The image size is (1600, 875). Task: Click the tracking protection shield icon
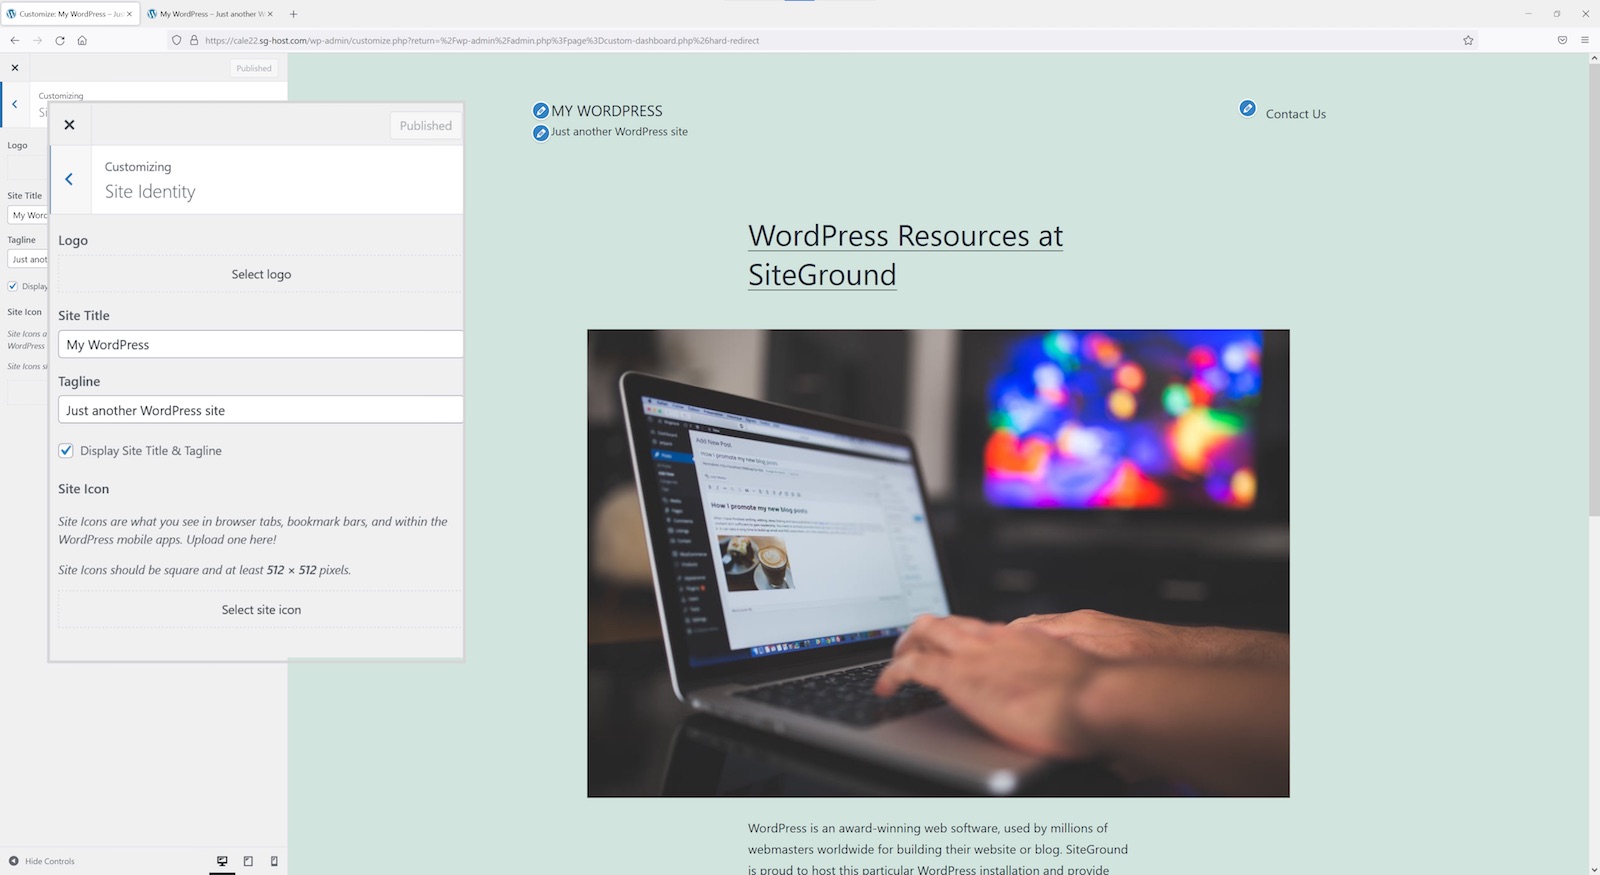pyautogui.click(x=177, y=40)
